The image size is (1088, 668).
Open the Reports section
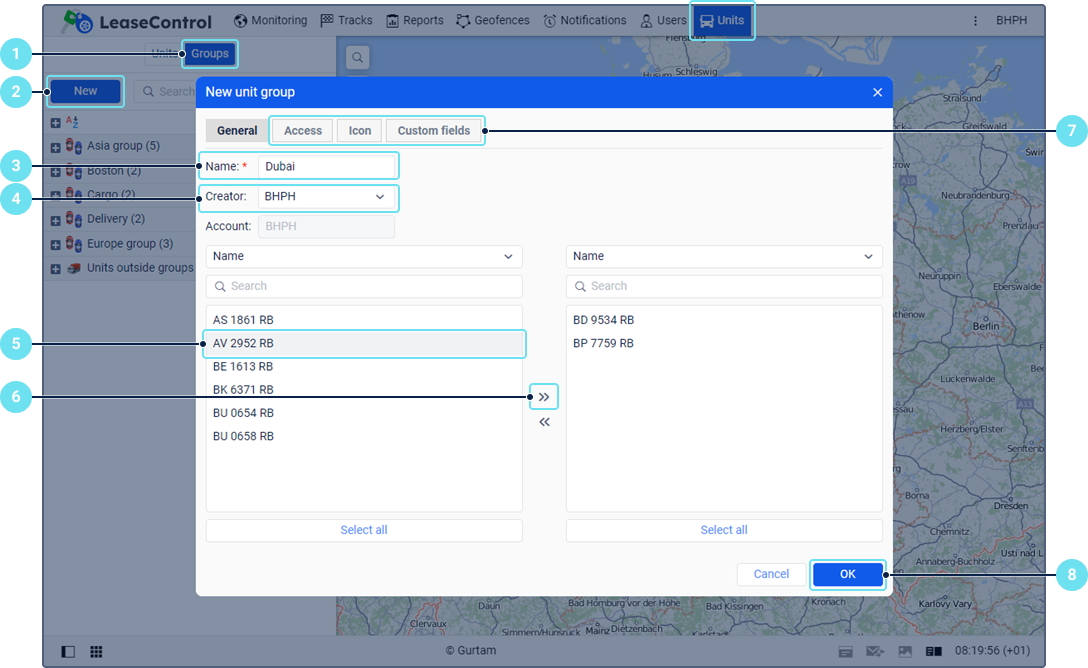414,20
